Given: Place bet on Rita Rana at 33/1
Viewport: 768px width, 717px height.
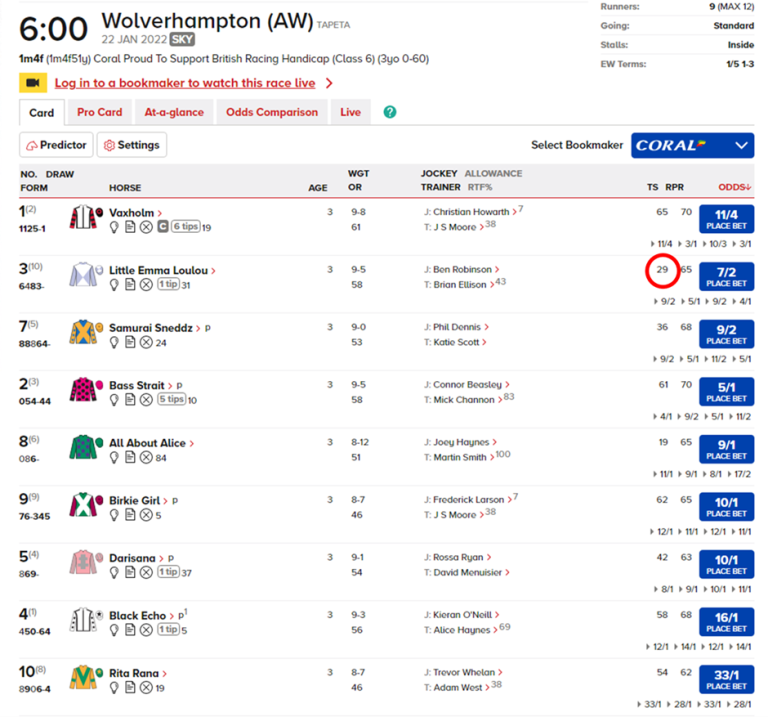Looking at the screenshot, I should coord(726,679).
